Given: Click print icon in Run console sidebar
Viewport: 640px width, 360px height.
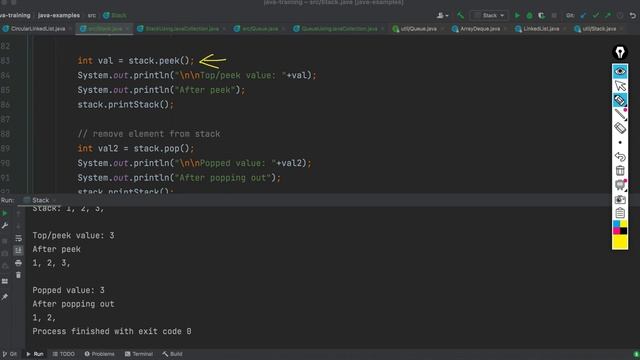Looking at the screenshot, I should click(18, 263).
